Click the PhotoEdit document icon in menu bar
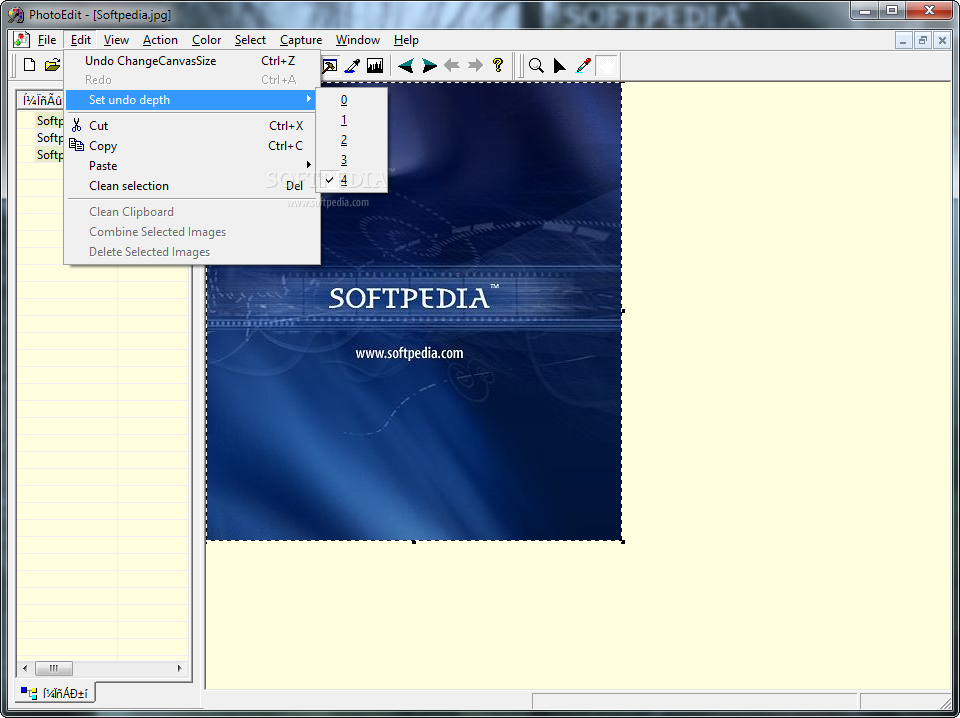This screenshot has height=718, width=960. (x=21, y=40)
